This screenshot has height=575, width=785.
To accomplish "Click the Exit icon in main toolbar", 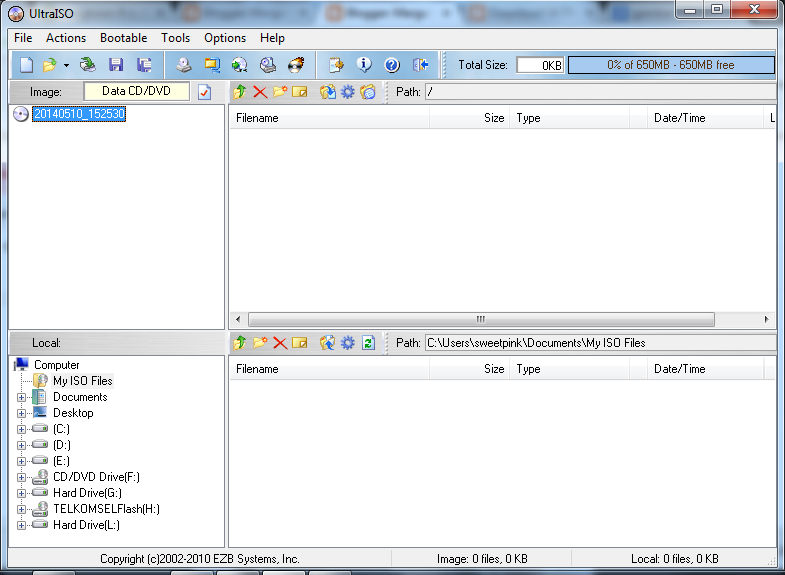I will pyautogui.click(x=420, y=65).
